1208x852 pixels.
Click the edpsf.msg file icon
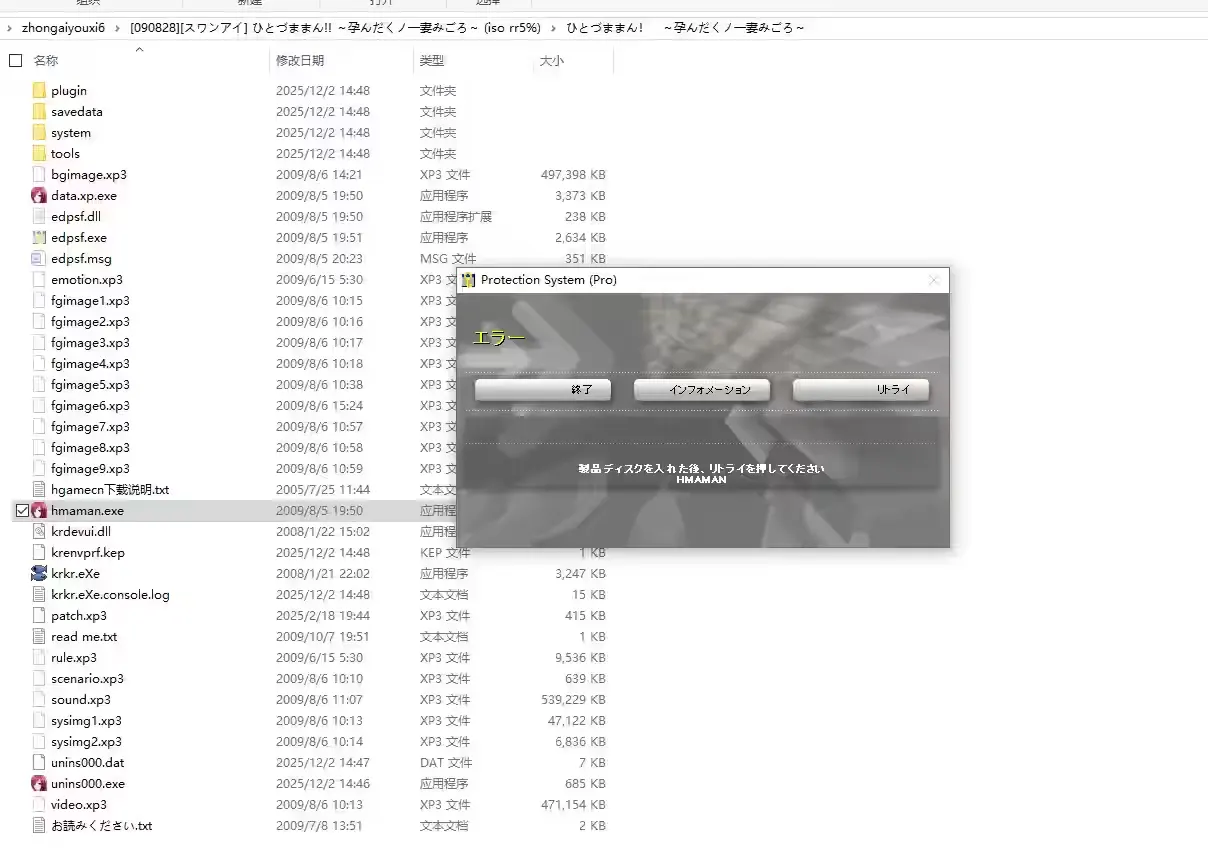[x=39, y=258]
